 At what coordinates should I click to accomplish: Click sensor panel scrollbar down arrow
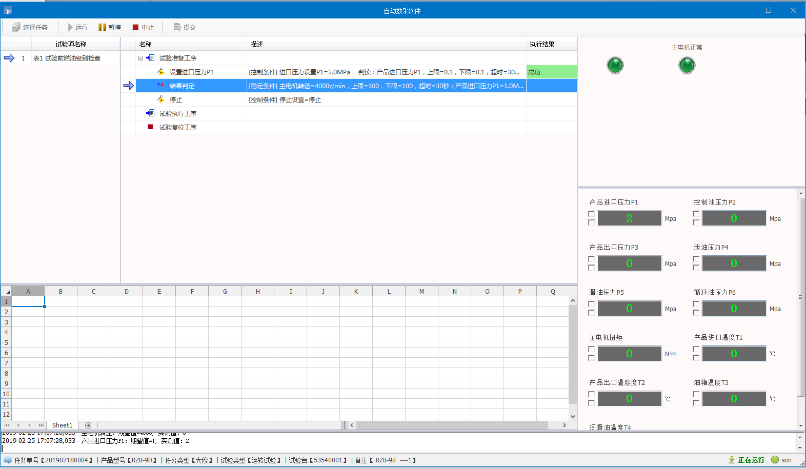(x=800, y=426)
